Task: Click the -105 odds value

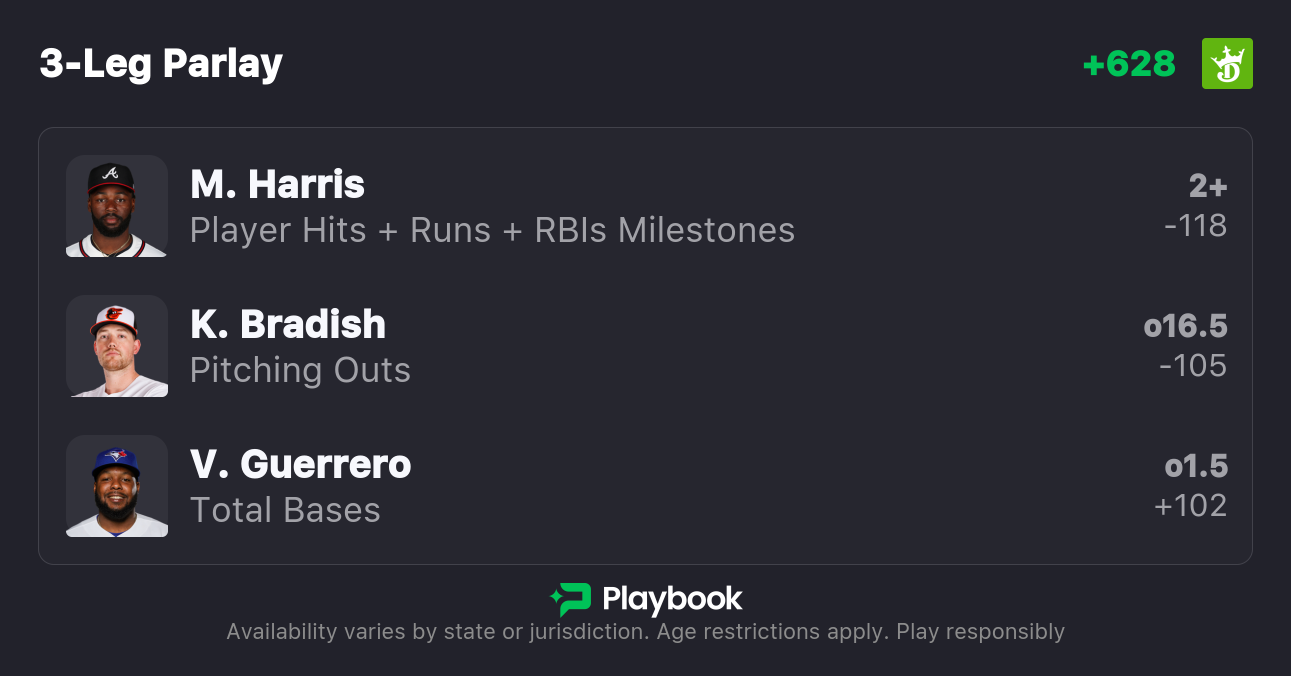Action: click(1193, 366)
